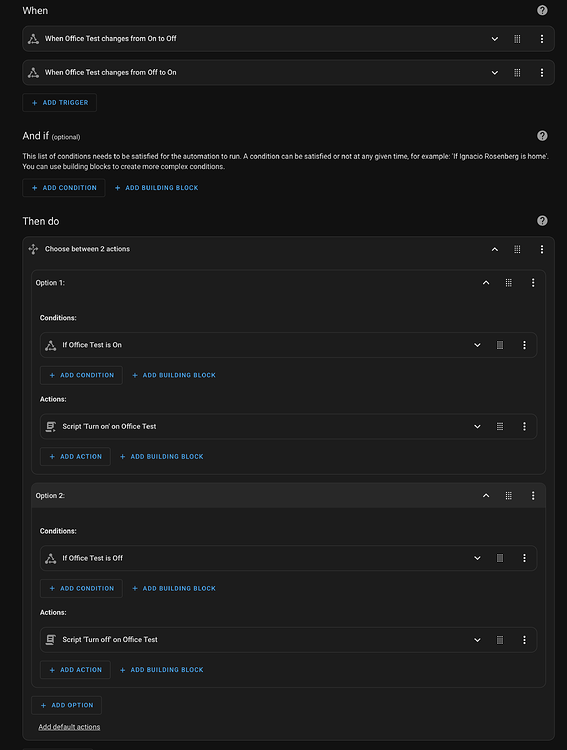Collapse the Choose between 2 actions block

coord(495,249)
